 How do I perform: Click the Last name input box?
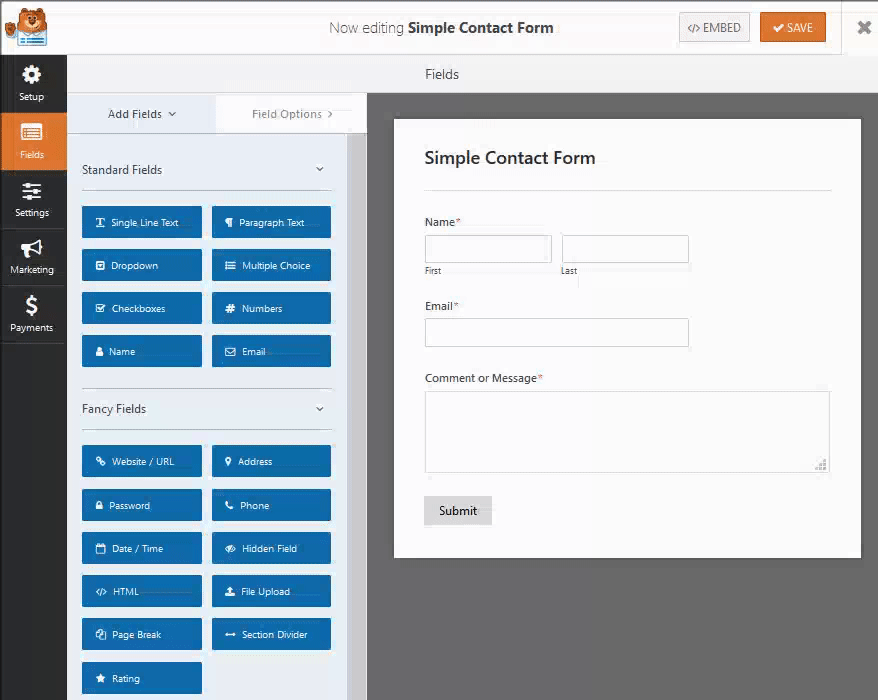click(625, 249)
